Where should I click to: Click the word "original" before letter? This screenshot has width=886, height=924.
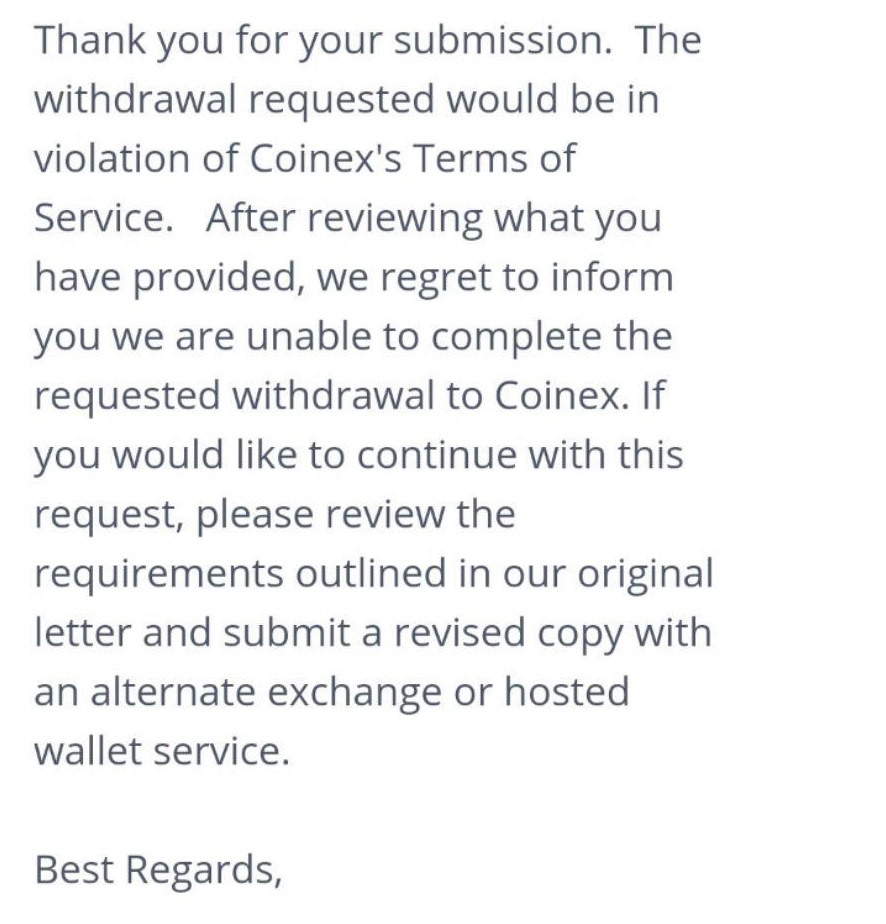(x=645, y=575)
